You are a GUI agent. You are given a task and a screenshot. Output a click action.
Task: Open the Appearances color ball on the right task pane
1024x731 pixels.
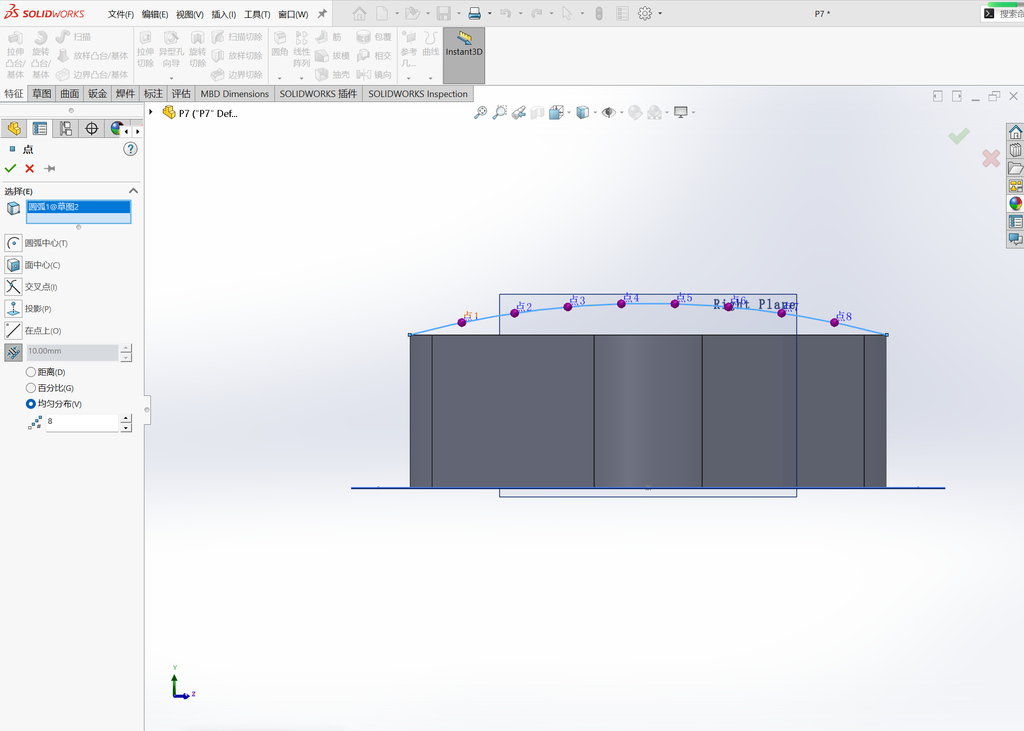tap(1015, 203)
